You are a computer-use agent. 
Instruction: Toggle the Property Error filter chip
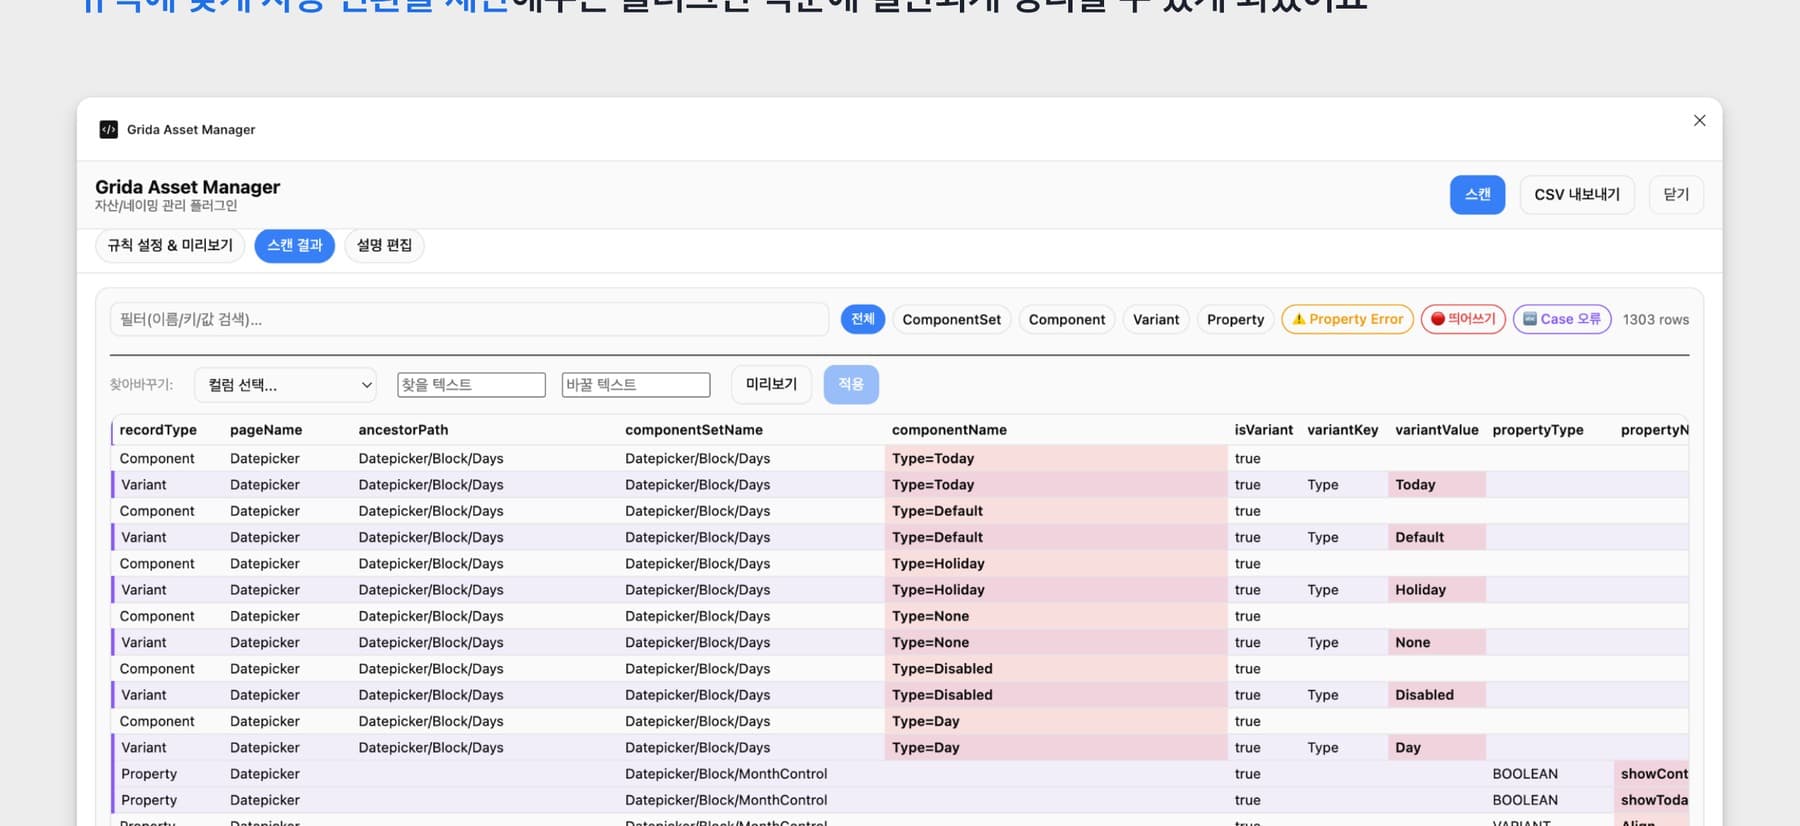pyautogui.click(x=1347, y=319)
